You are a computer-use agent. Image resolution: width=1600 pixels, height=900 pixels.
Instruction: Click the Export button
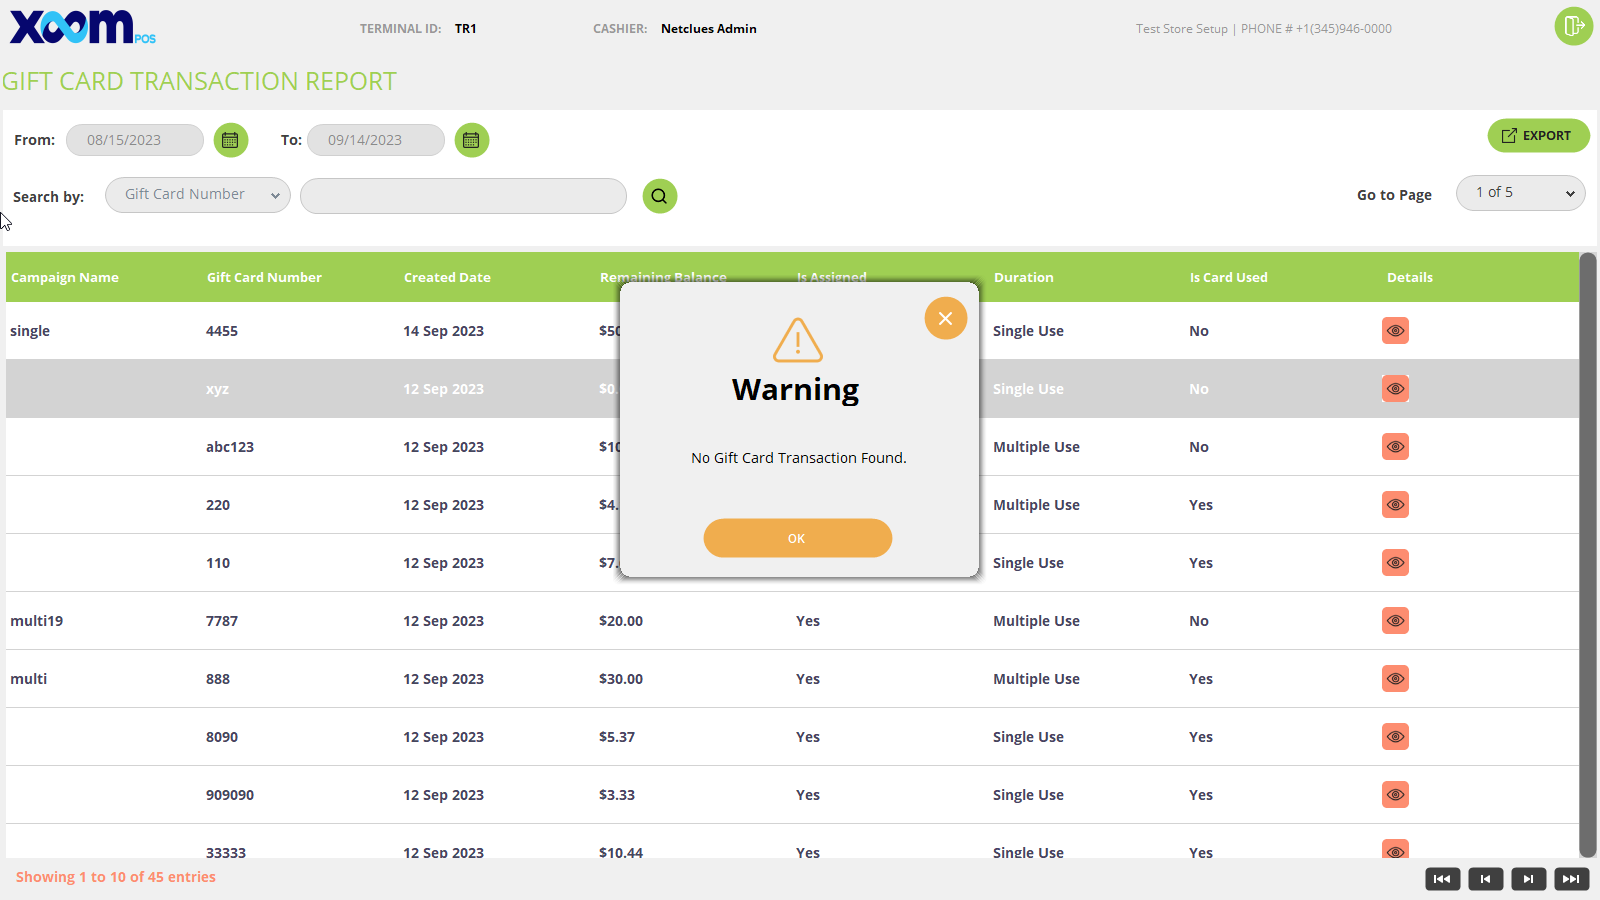coord(1537,136)
